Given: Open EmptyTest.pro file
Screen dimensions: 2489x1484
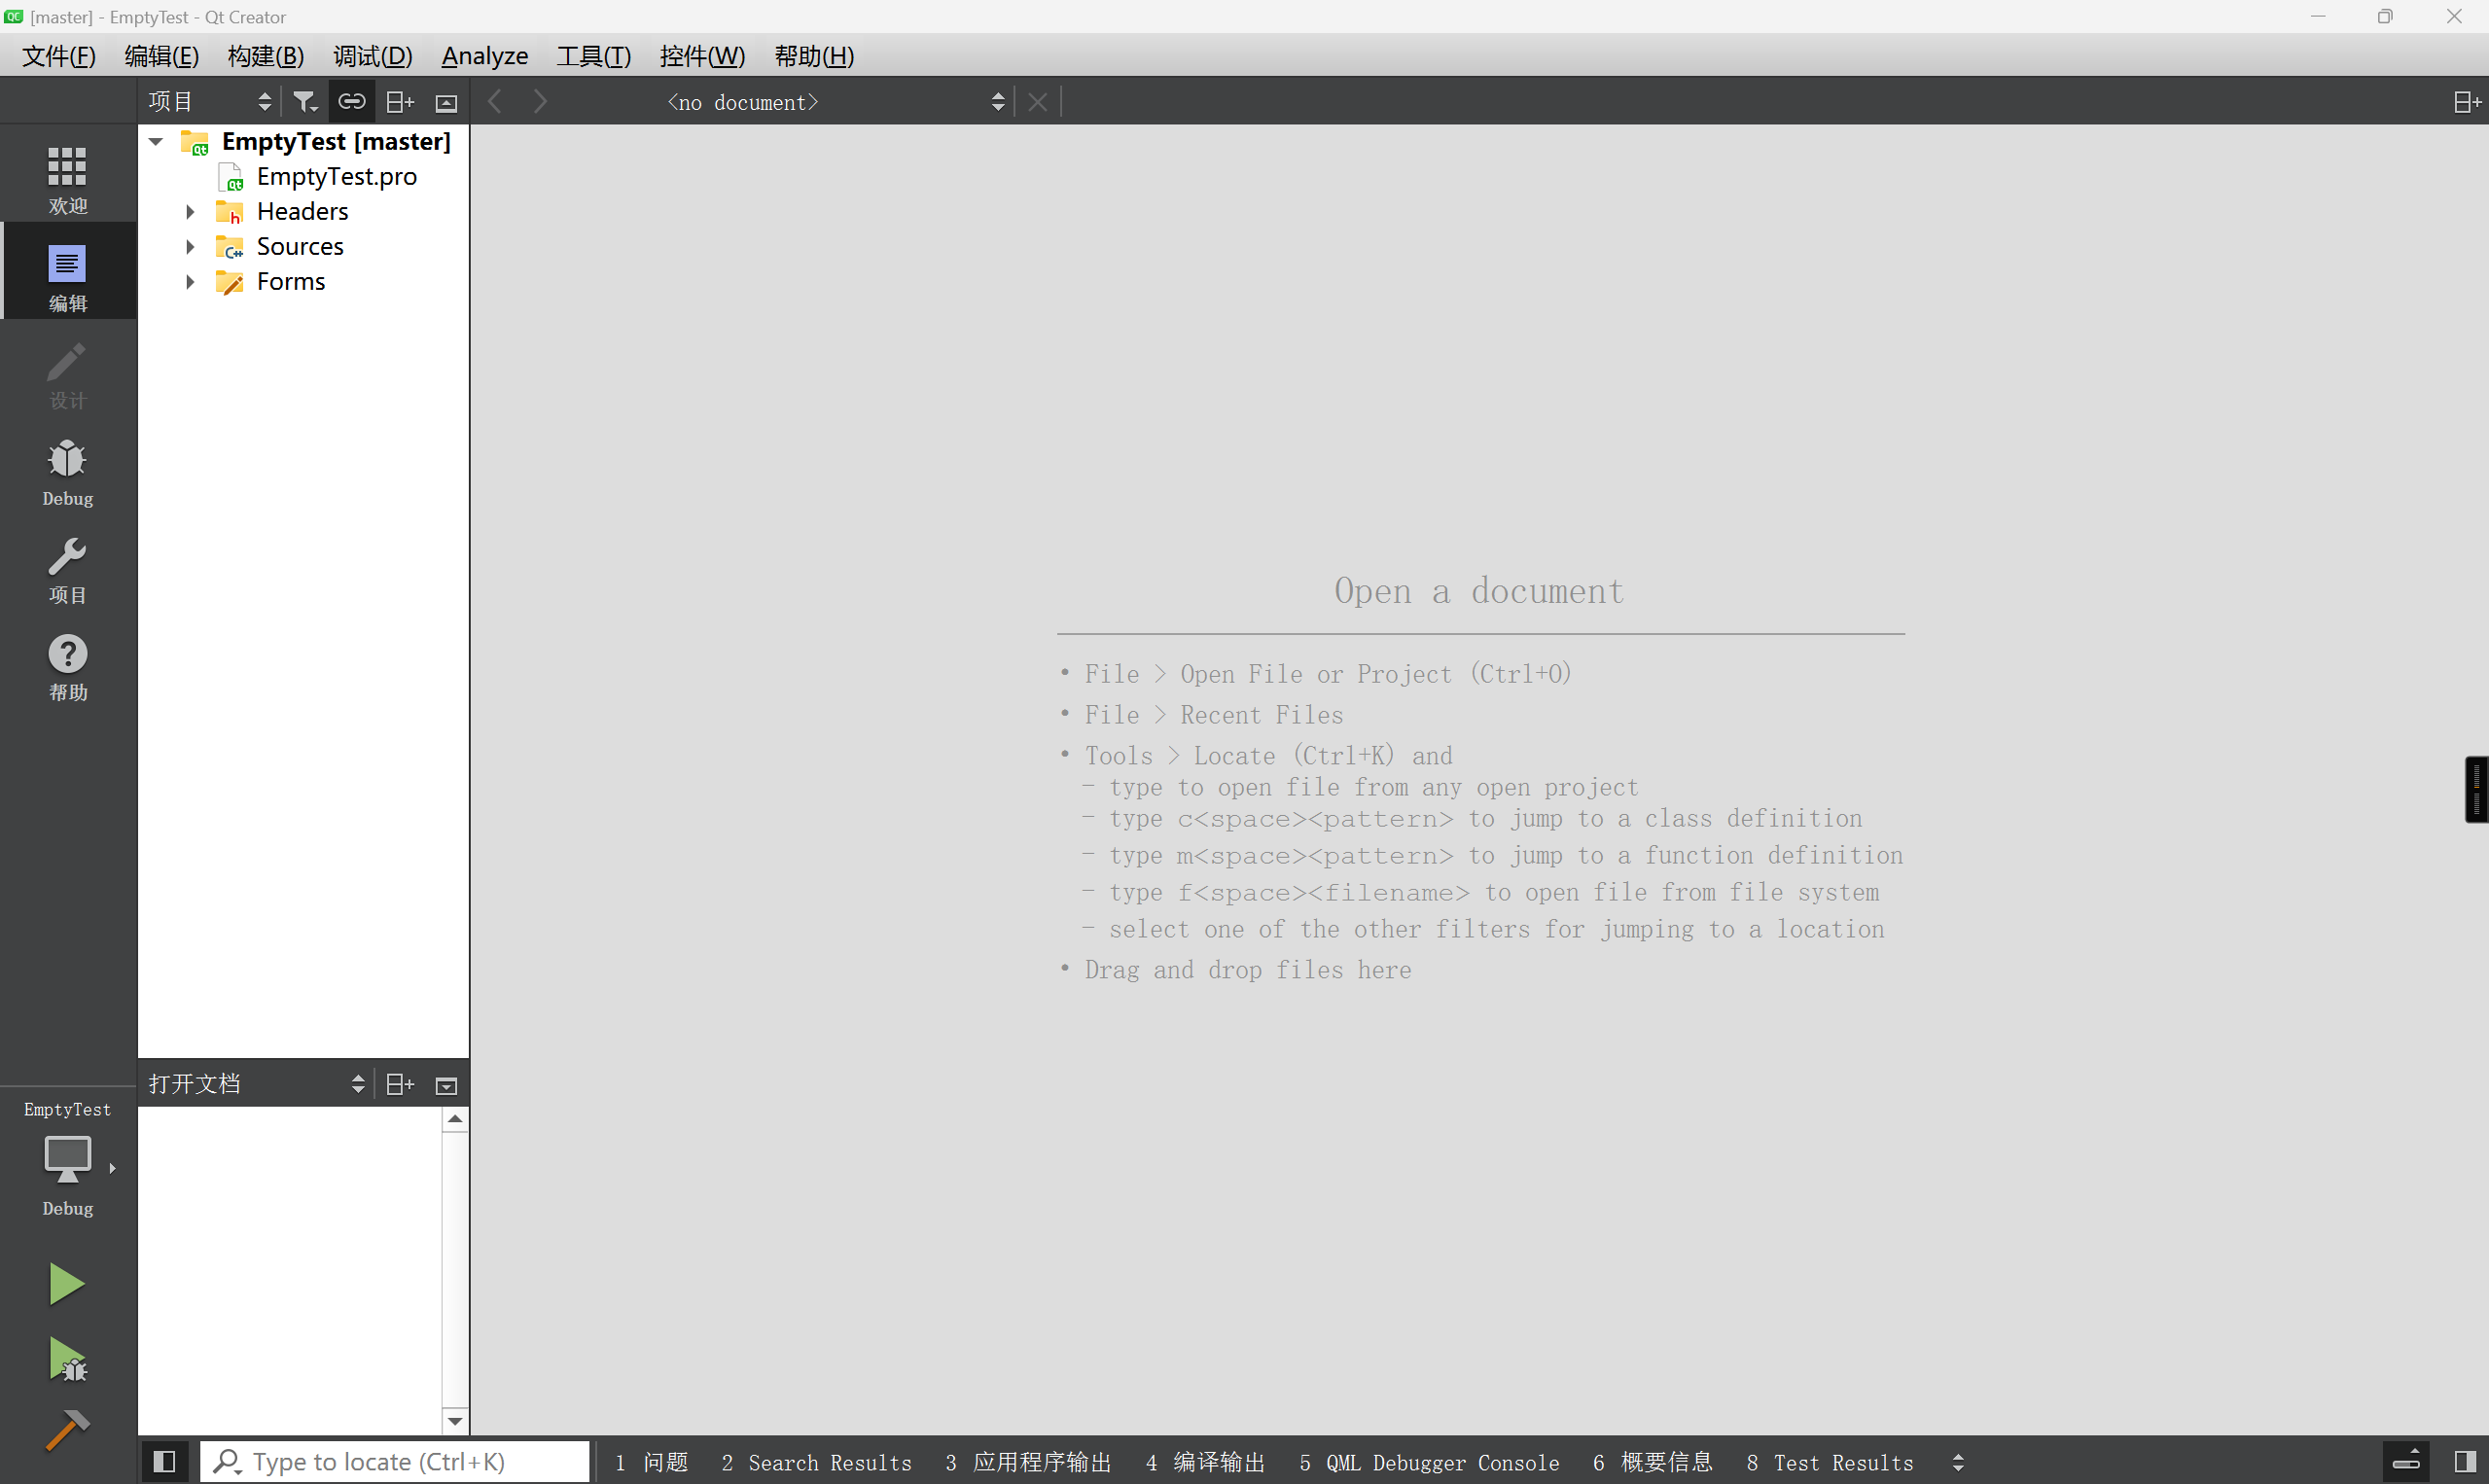Looking at the screenshot, I should 336,177.
